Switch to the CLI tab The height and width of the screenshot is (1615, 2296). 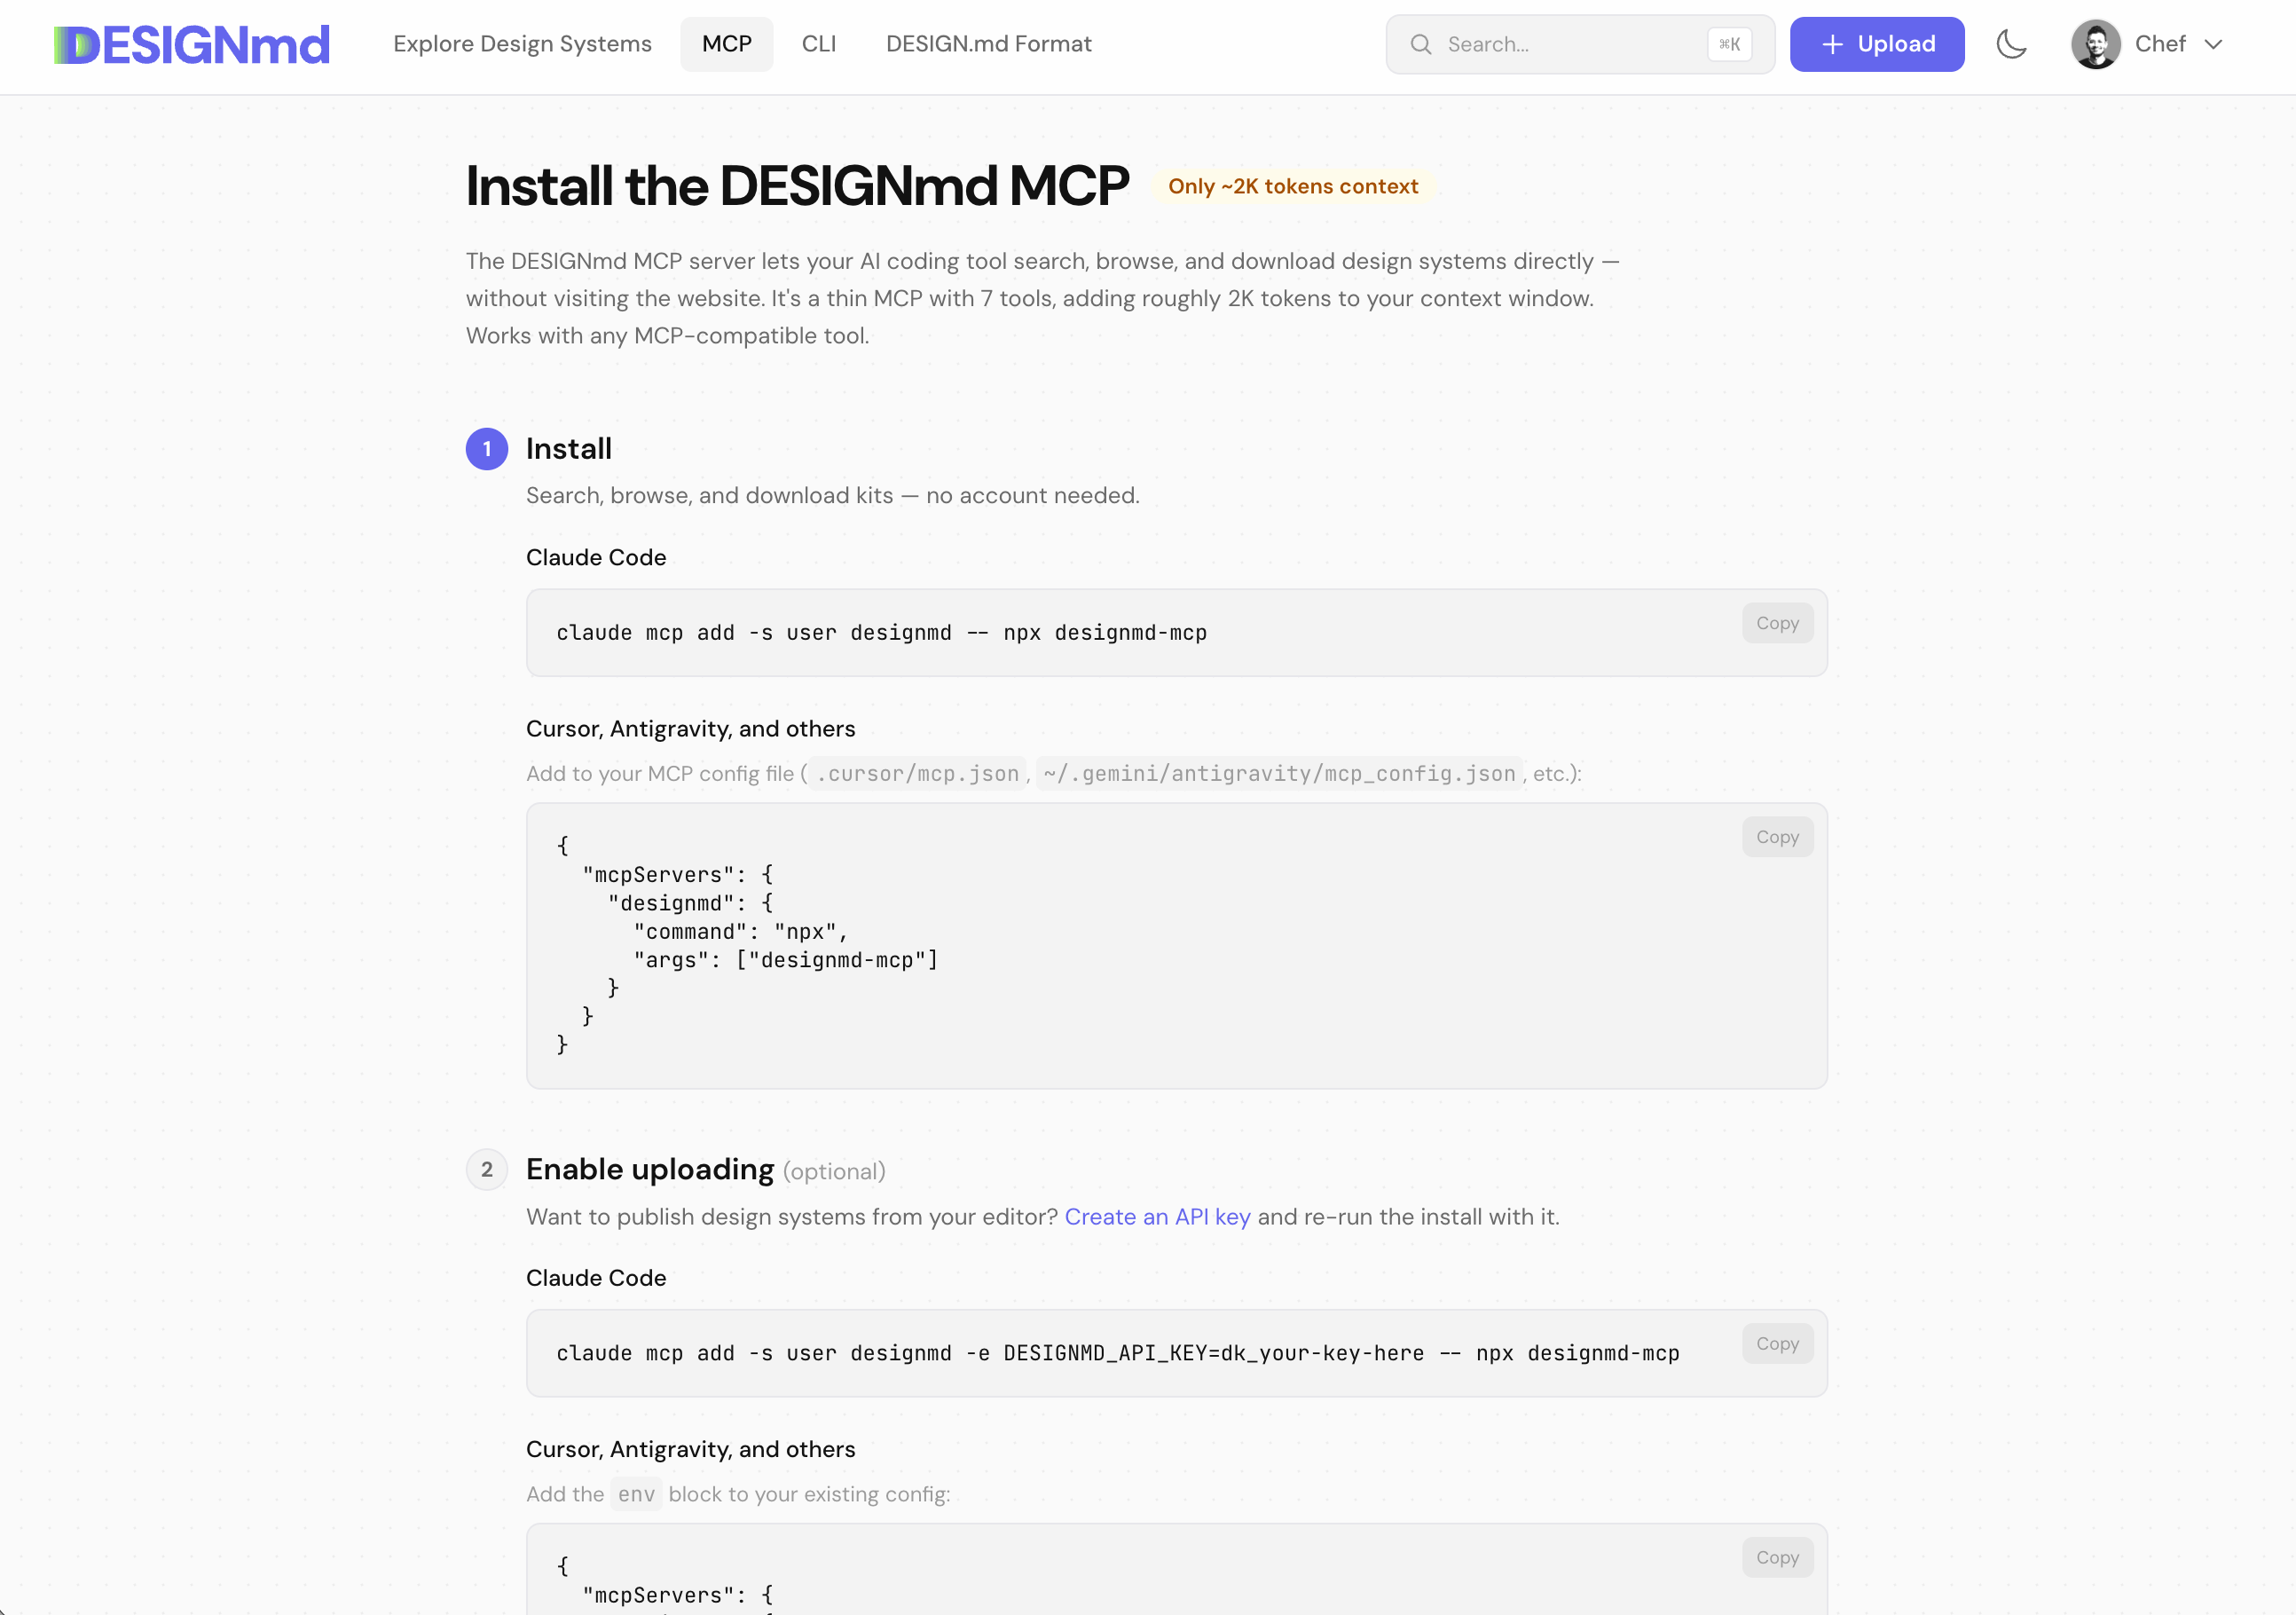pyautogui.click(x=819, y=44)
